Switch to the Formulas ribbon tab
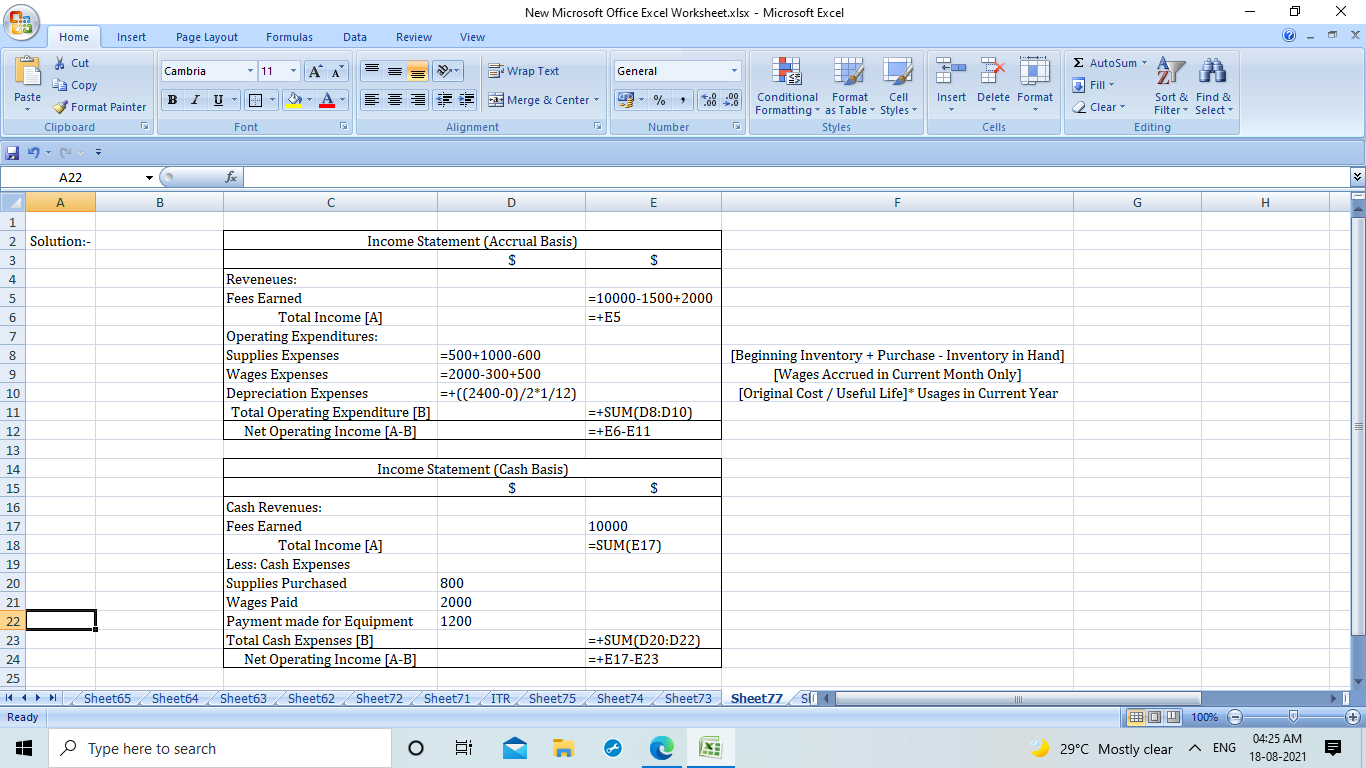This screenshot has height=768, width=1366. coord(289,37)
